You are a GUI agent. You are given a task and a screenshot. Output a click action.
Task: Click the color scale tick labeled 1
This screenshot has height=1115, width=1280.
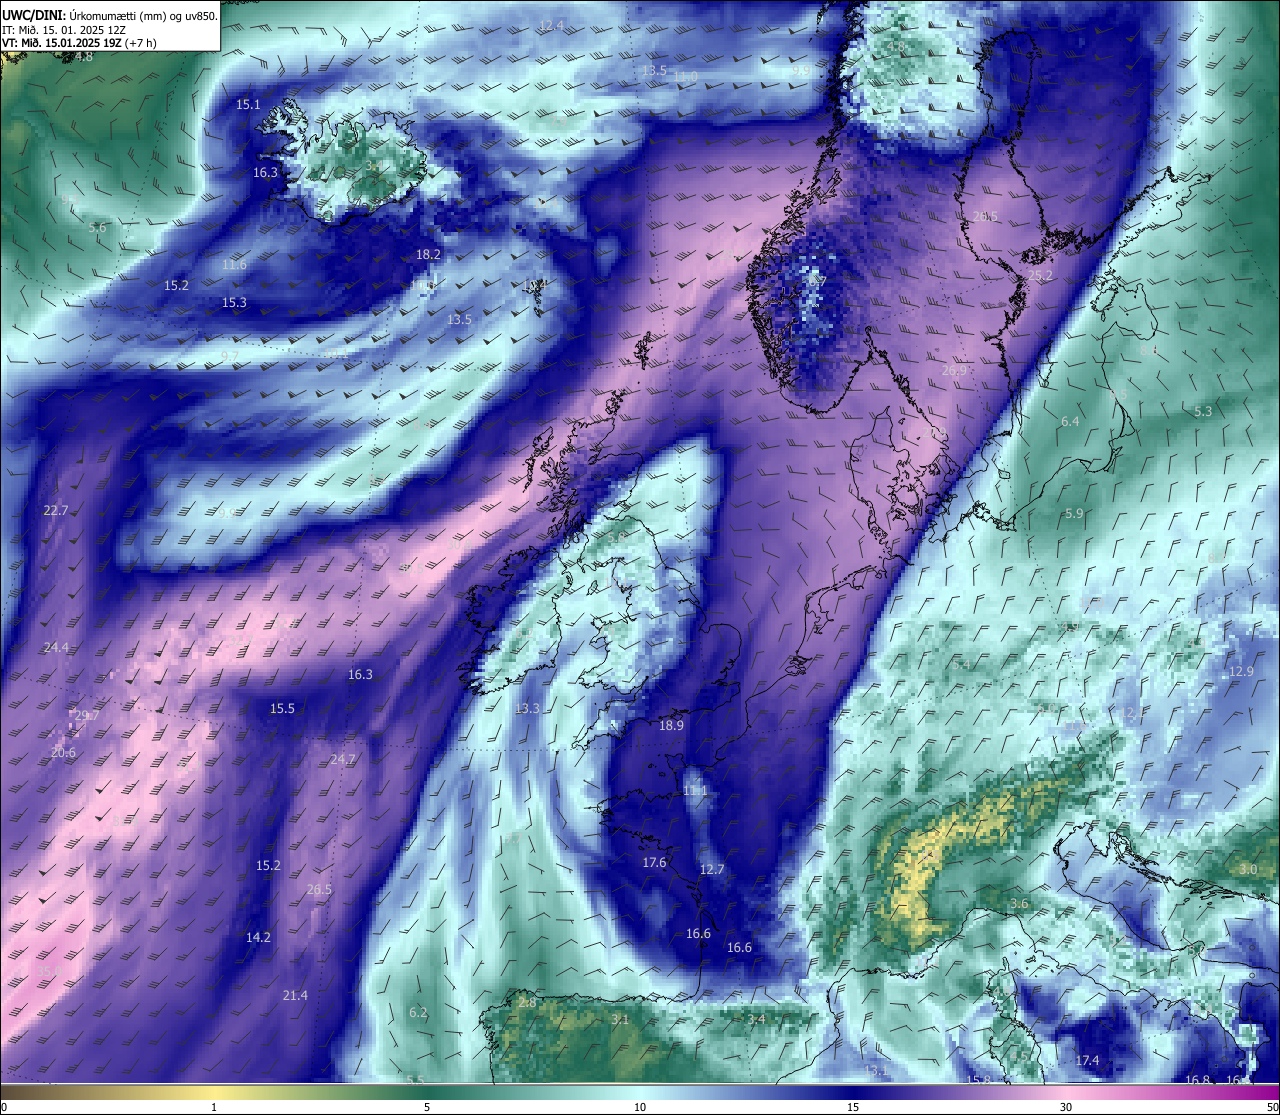[x=214, y=1107]
